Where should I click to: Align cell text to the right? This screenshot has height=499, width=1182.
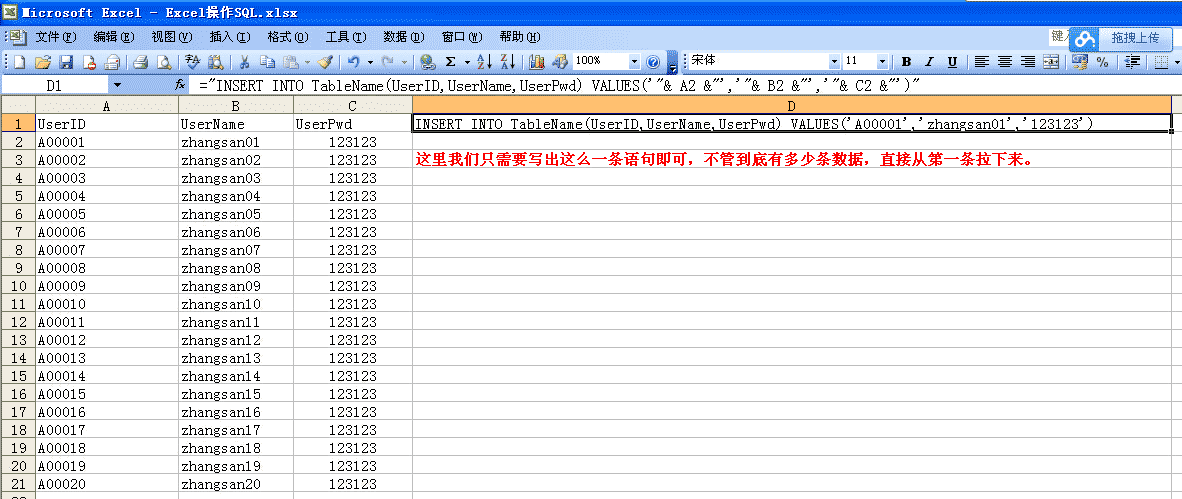click(1028, 62)
